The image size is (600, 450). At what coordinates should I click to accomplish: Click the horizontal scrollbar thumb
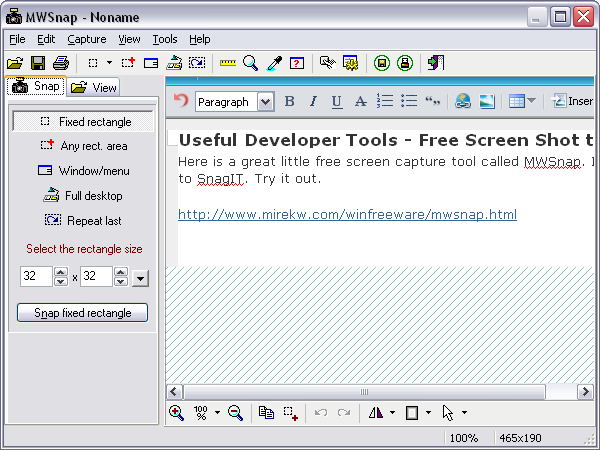364,392
